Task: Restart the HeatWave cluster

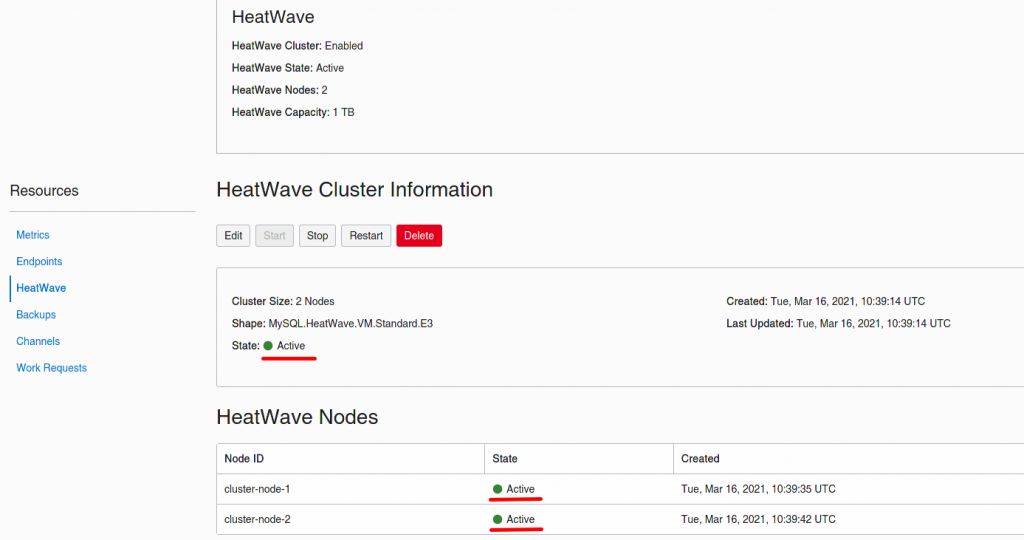Action: click(x=366, y=236)
